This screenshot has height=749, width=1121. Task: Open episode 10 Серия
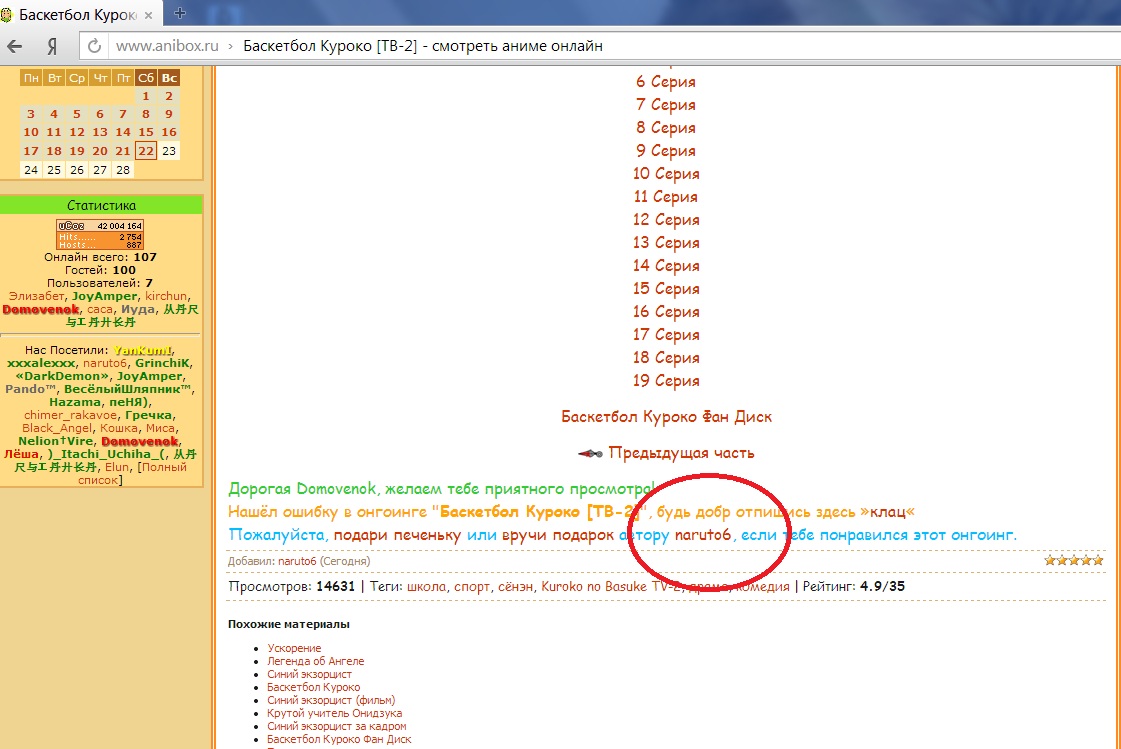point(665,174)
